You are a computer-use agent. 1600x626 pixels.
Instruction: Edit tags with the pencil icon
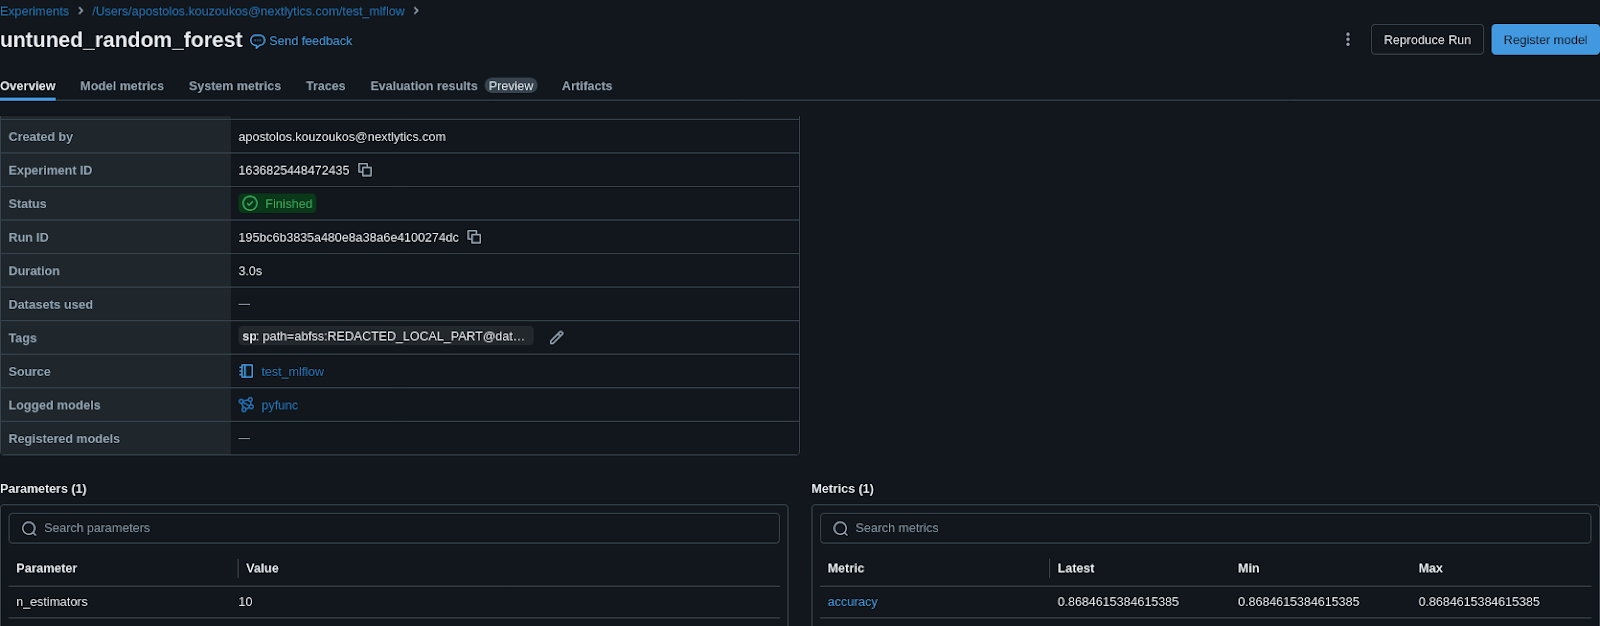click(557, 337)
